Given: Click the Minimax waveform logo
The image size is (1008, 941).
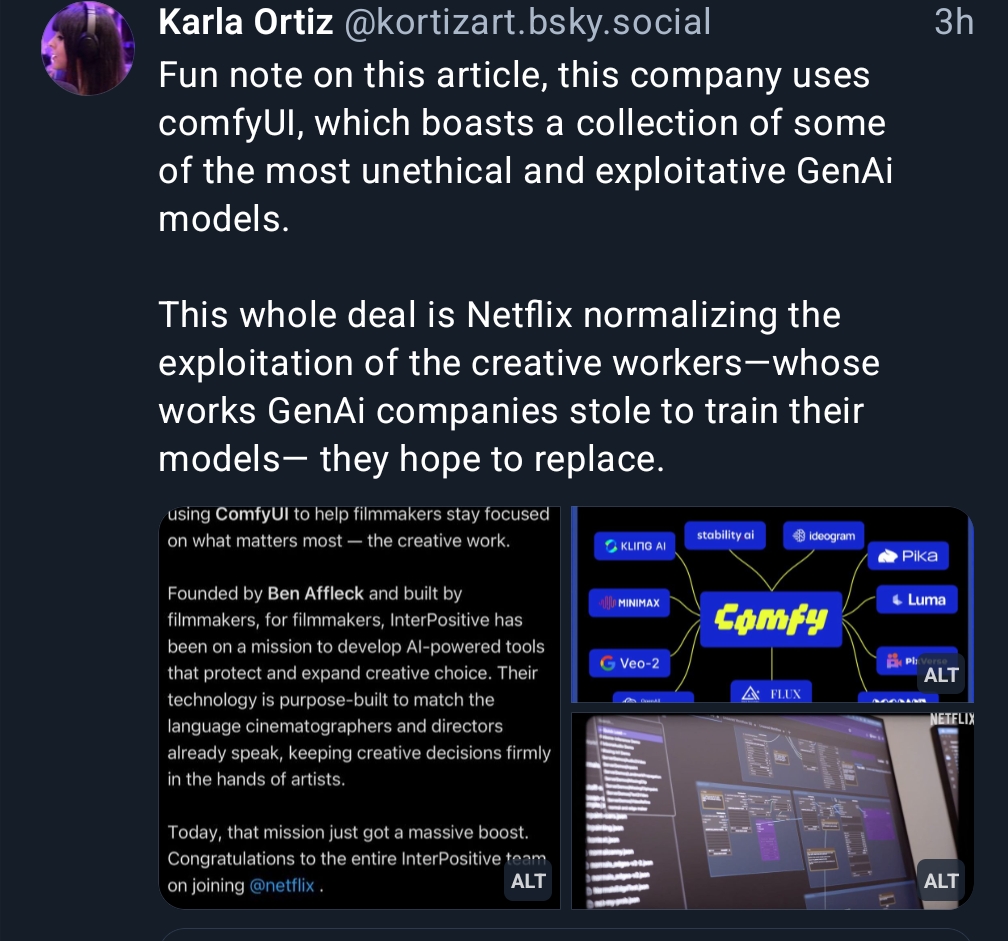Looking at the screenshot, I should pos(629,604).
